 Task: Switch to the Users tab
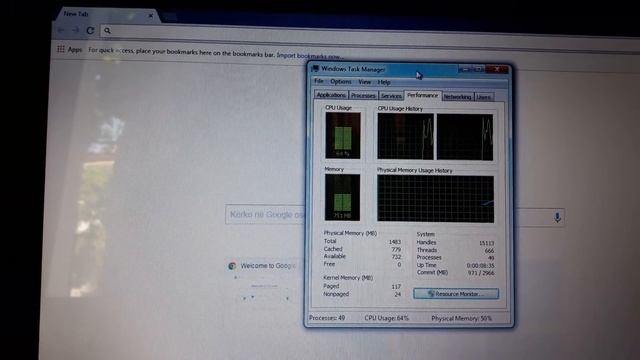pos(484,97)
